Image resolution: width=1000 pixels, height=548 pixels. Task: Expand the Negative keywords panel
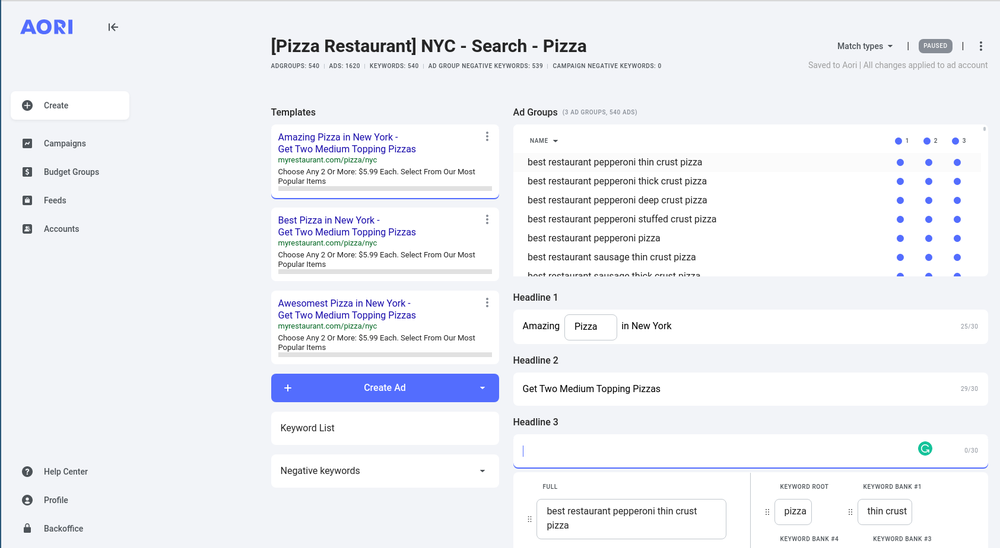coord(385,471)
